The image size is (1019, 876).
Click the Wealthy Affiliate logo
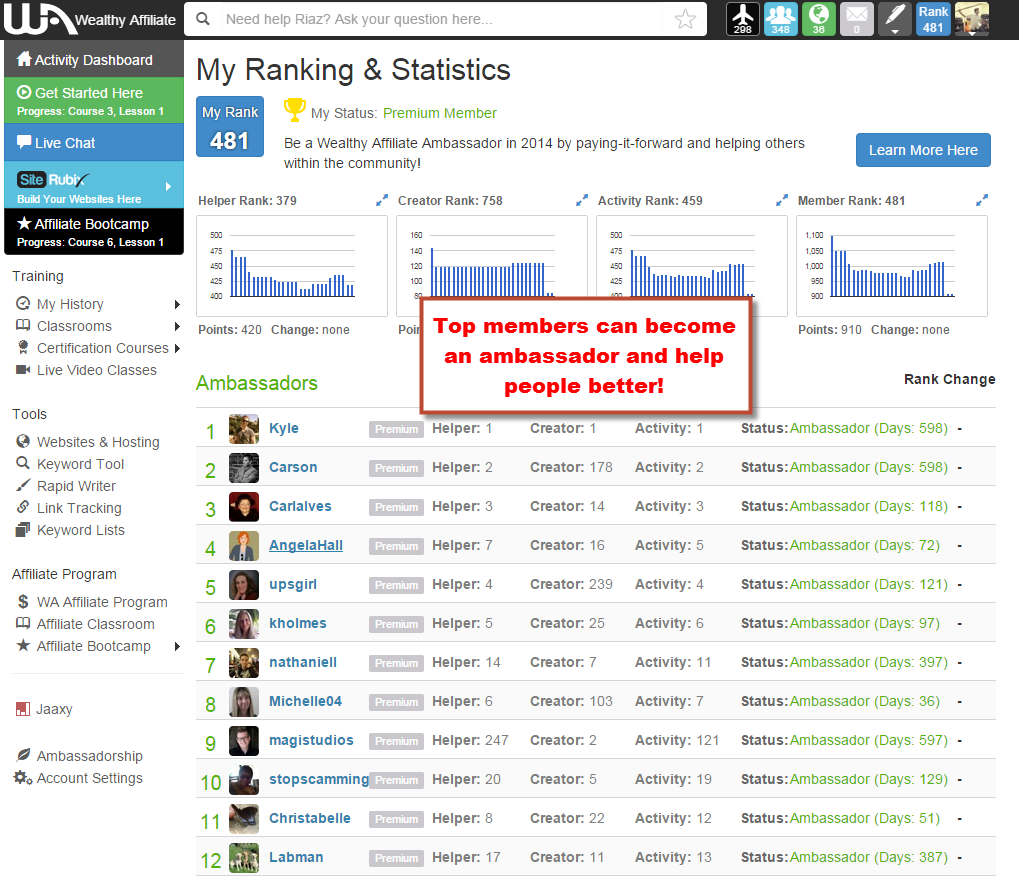[90, 19]
